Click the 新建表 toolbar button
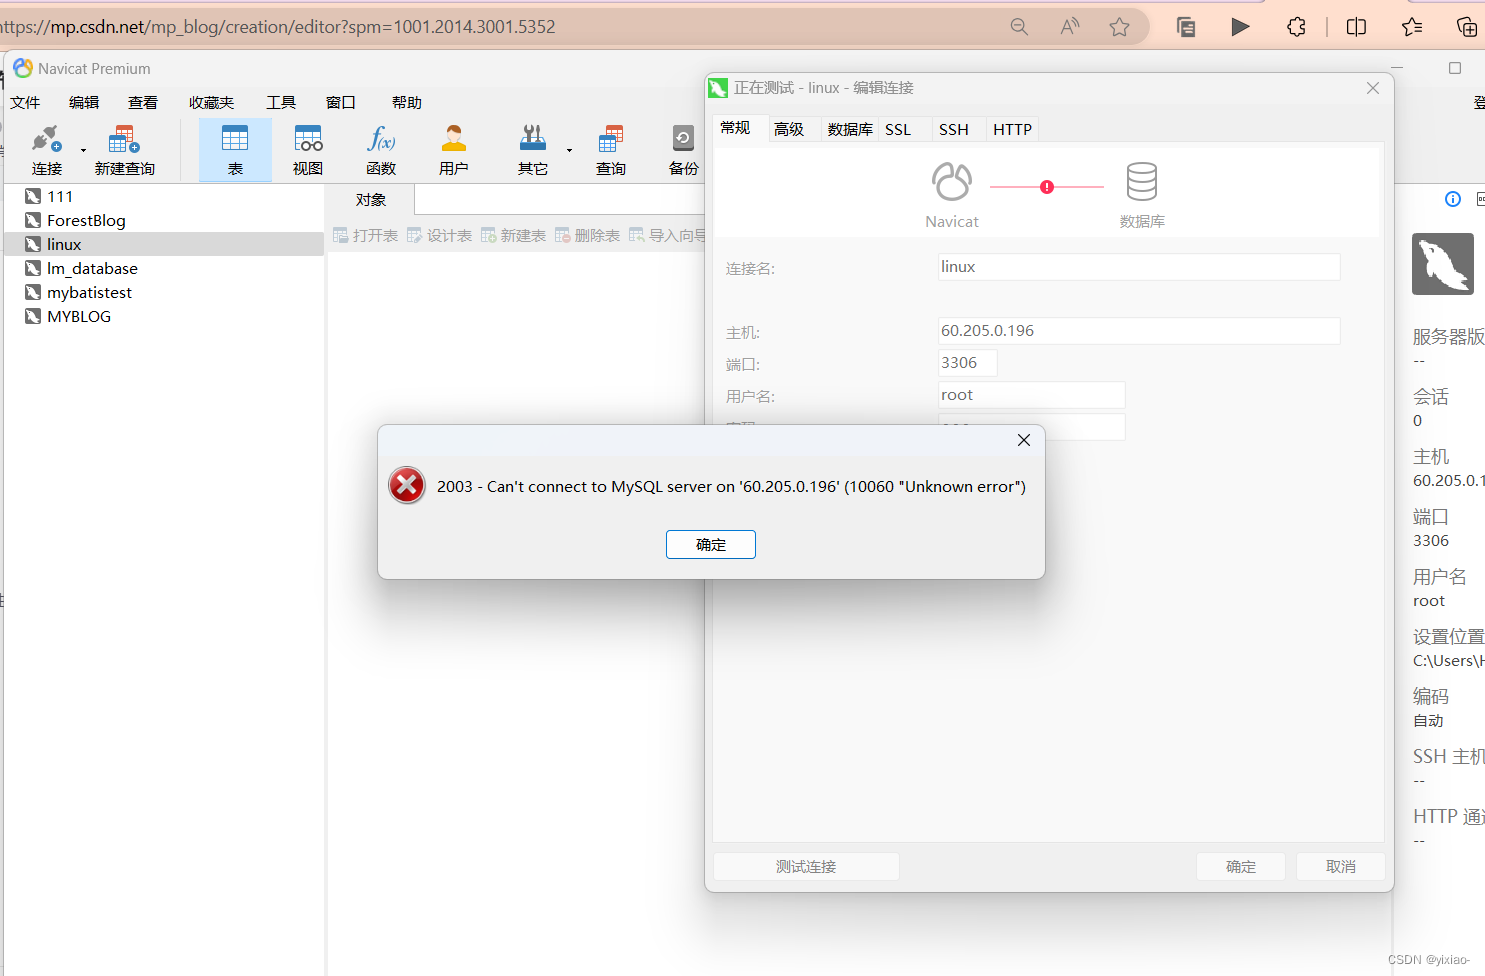 click(x=513, y=235)
